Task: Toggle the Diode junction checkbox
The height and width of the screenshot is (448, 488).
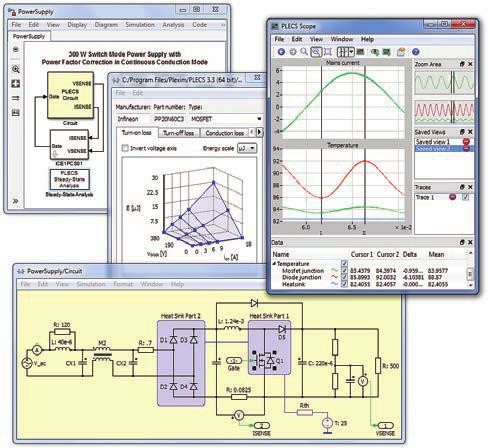Action: click(344, 277)
